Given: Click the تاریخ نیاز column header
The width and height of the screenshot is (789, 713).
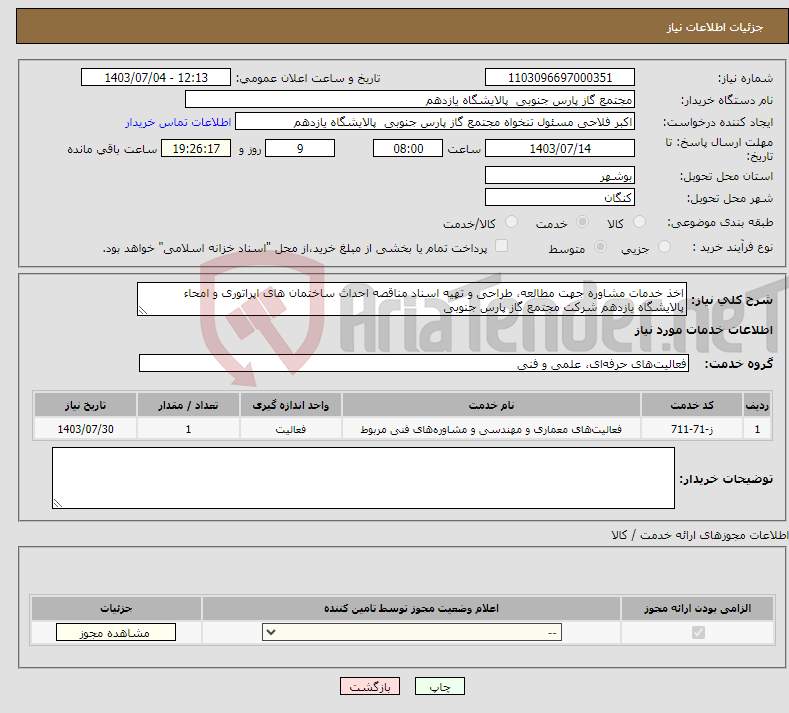Looking at the screenshot, I should [86, 405].
